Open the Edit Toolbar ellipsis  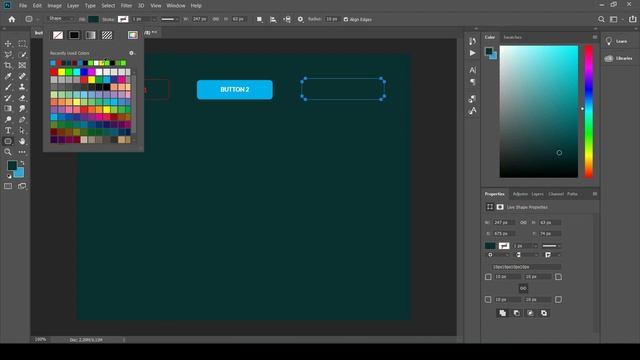(x=22, y=152)
